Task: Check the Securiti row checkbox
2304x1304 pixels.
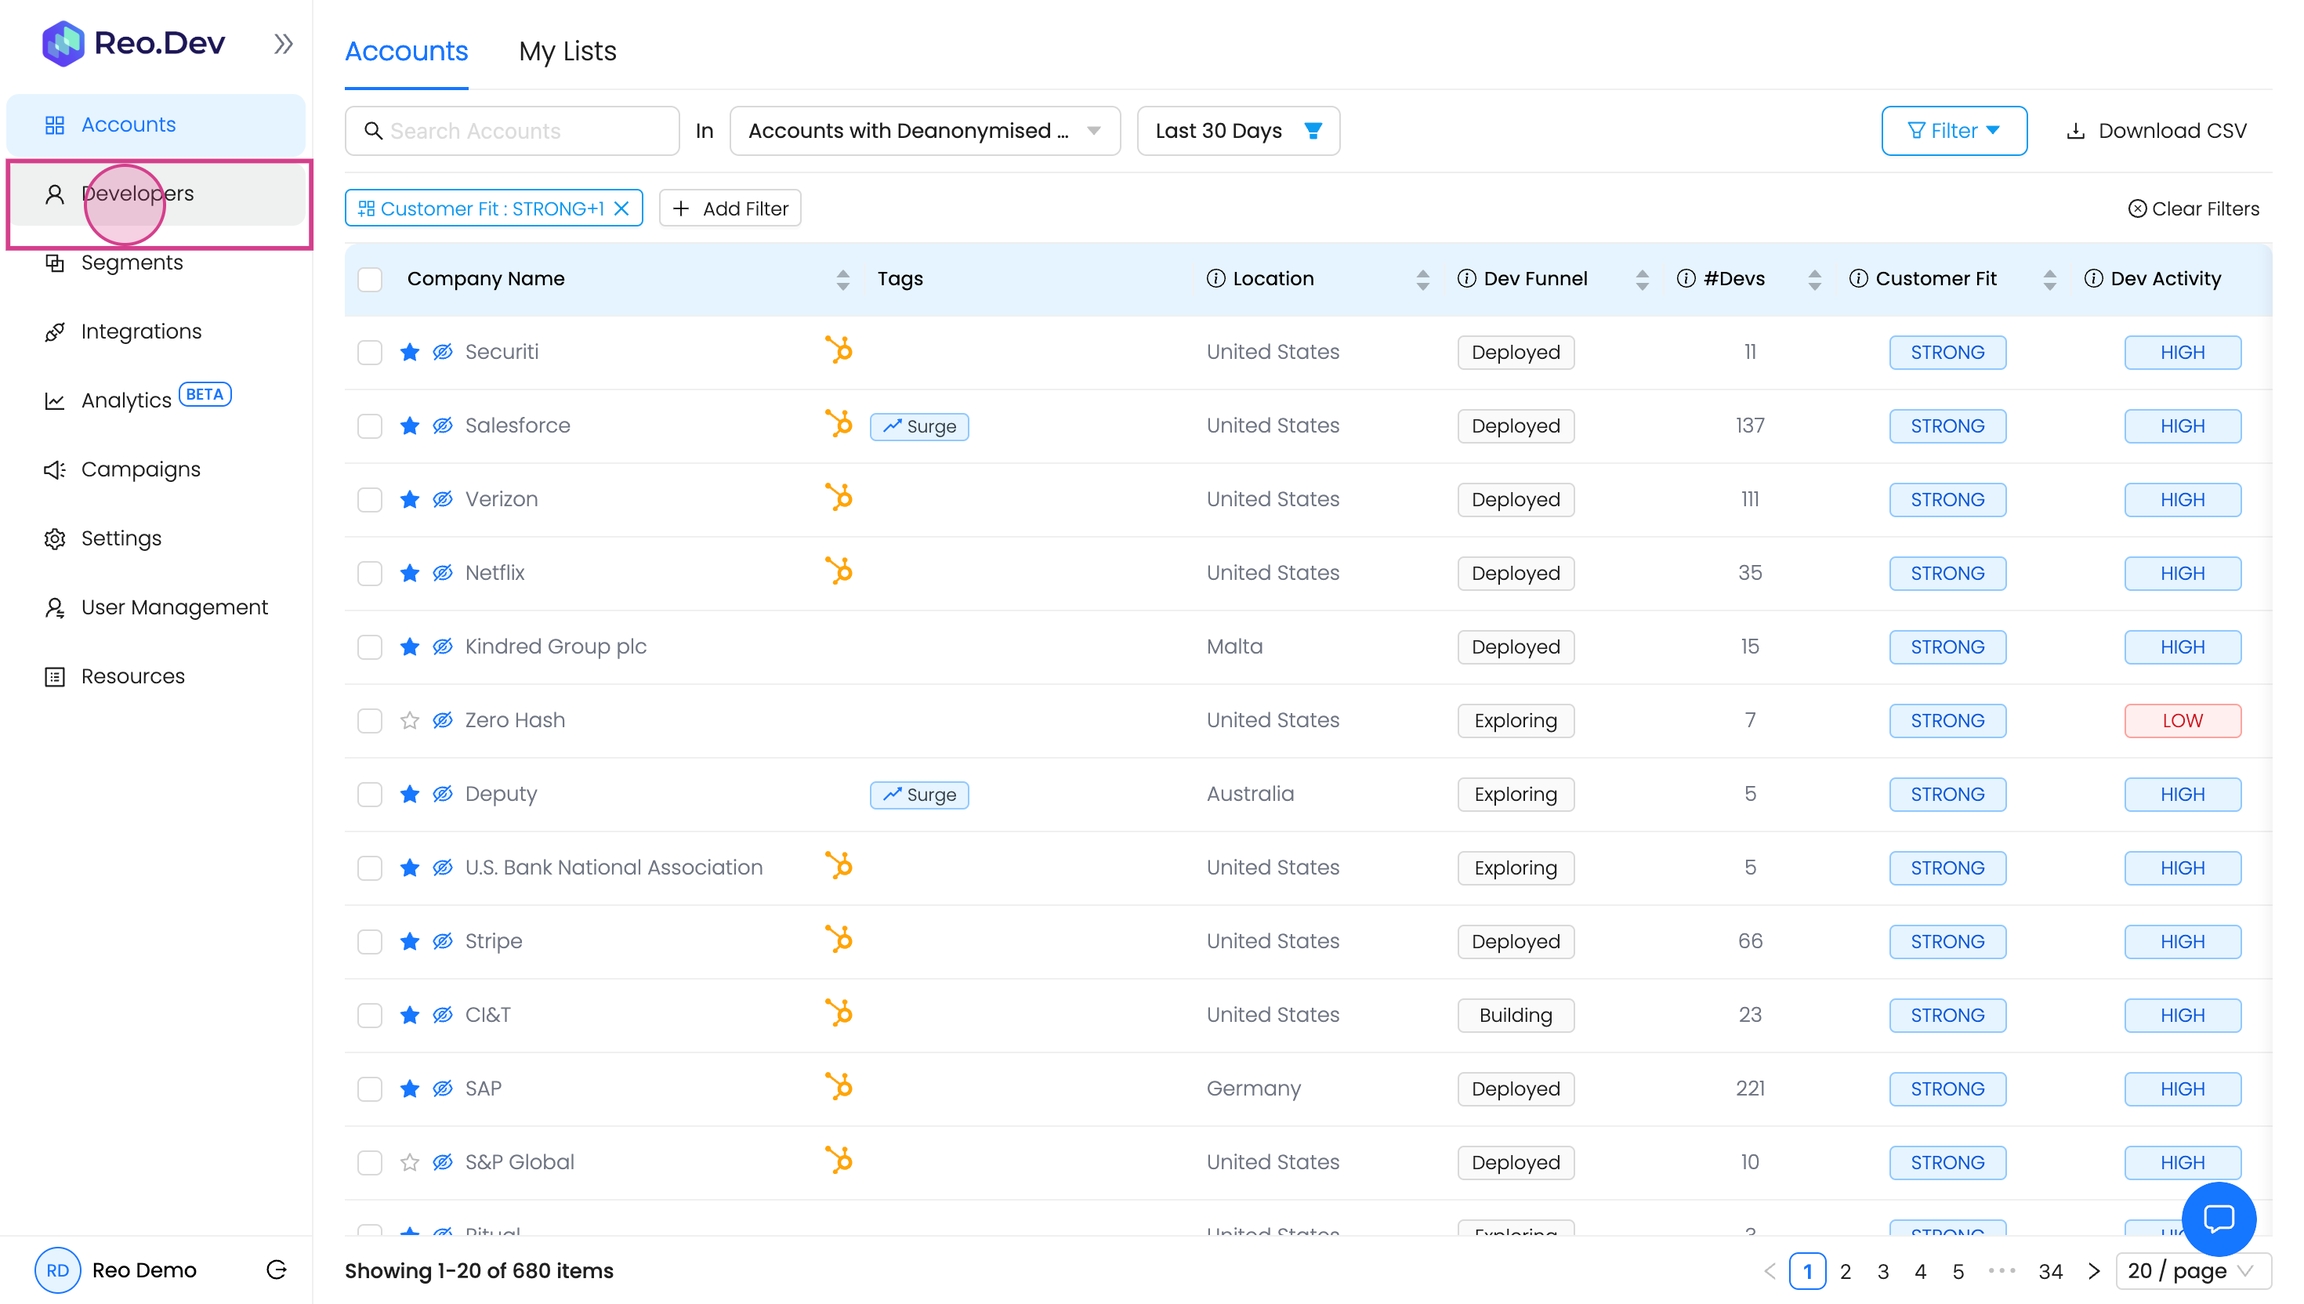Action: (x=370, y=352)
